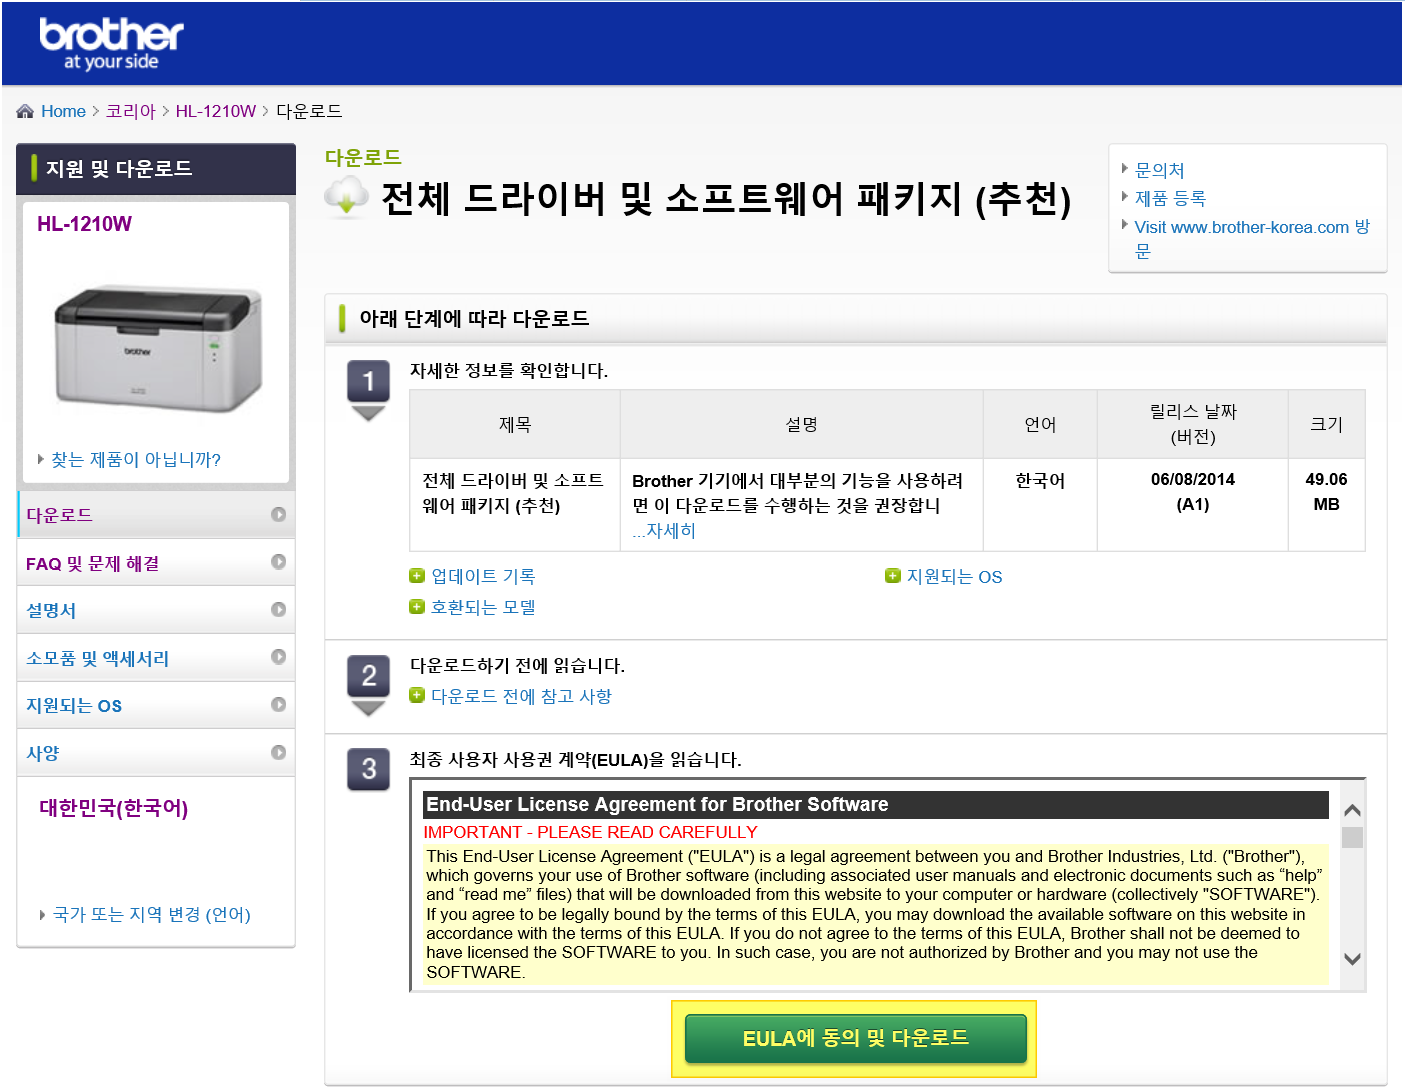Open 설명서 sidebar menu item
The image size is (1405, 1092).
156,610
